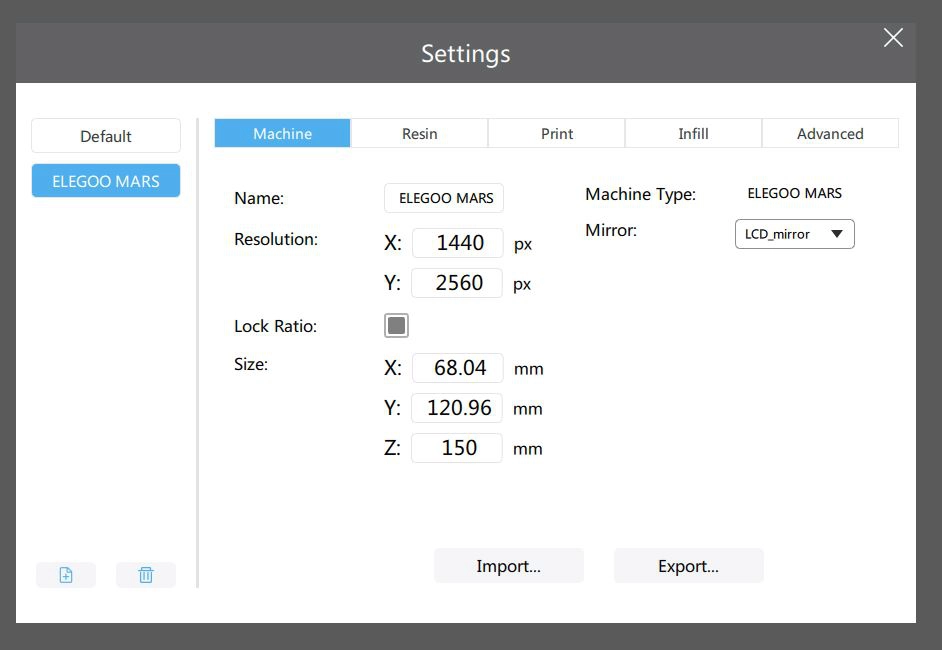Click the Size Z field

457,448
